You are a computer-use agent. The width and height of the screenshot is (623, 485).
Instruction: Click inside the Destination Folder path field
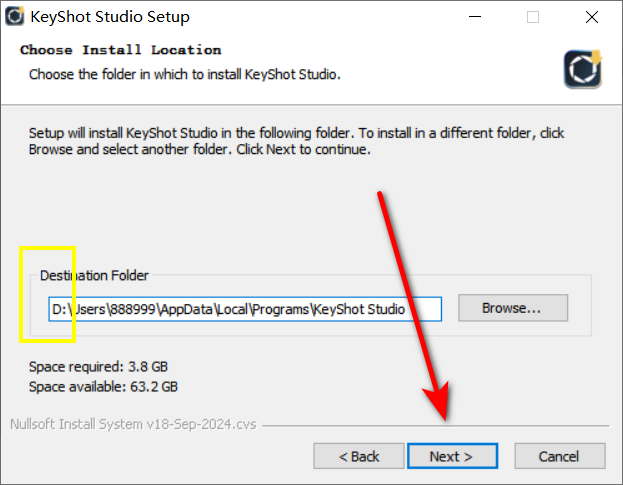tap(245, 309)
